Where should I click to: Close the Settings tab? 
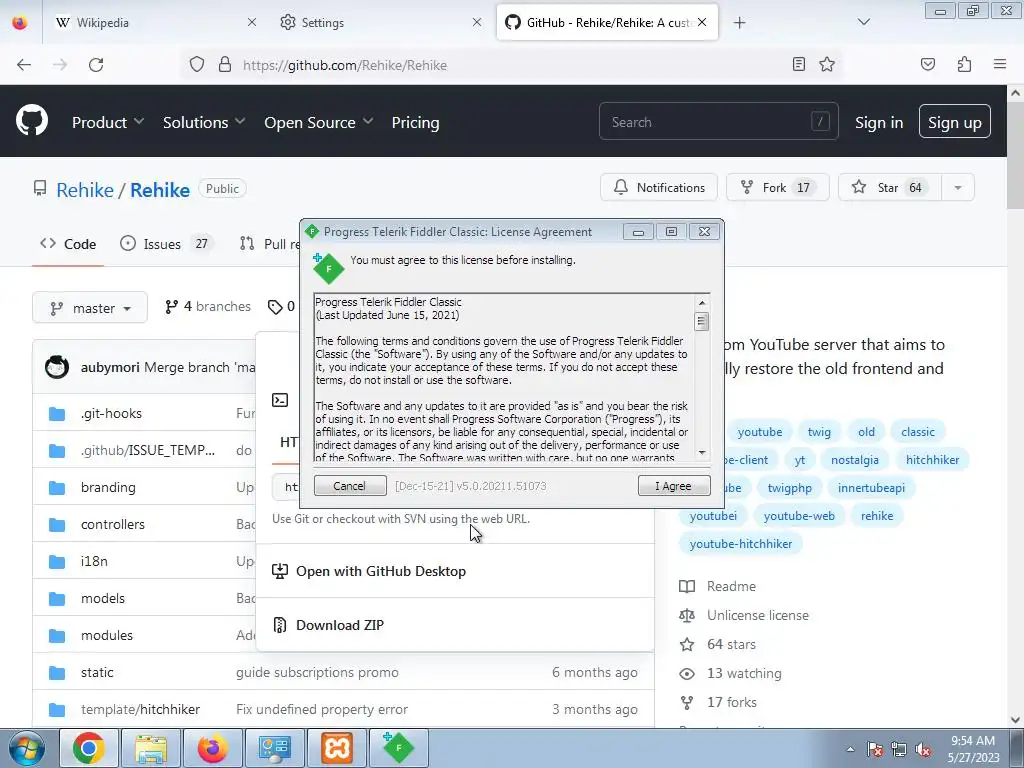[x=477, y=22]
